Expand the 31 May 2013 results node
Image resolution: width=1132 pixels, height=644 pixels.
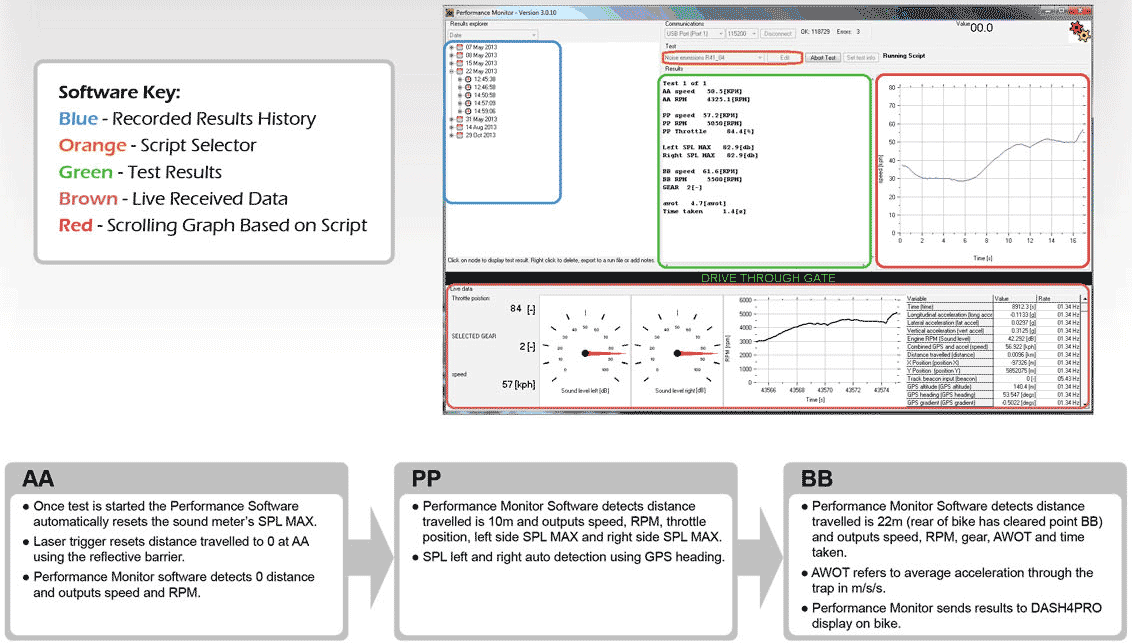coord(452,118)
